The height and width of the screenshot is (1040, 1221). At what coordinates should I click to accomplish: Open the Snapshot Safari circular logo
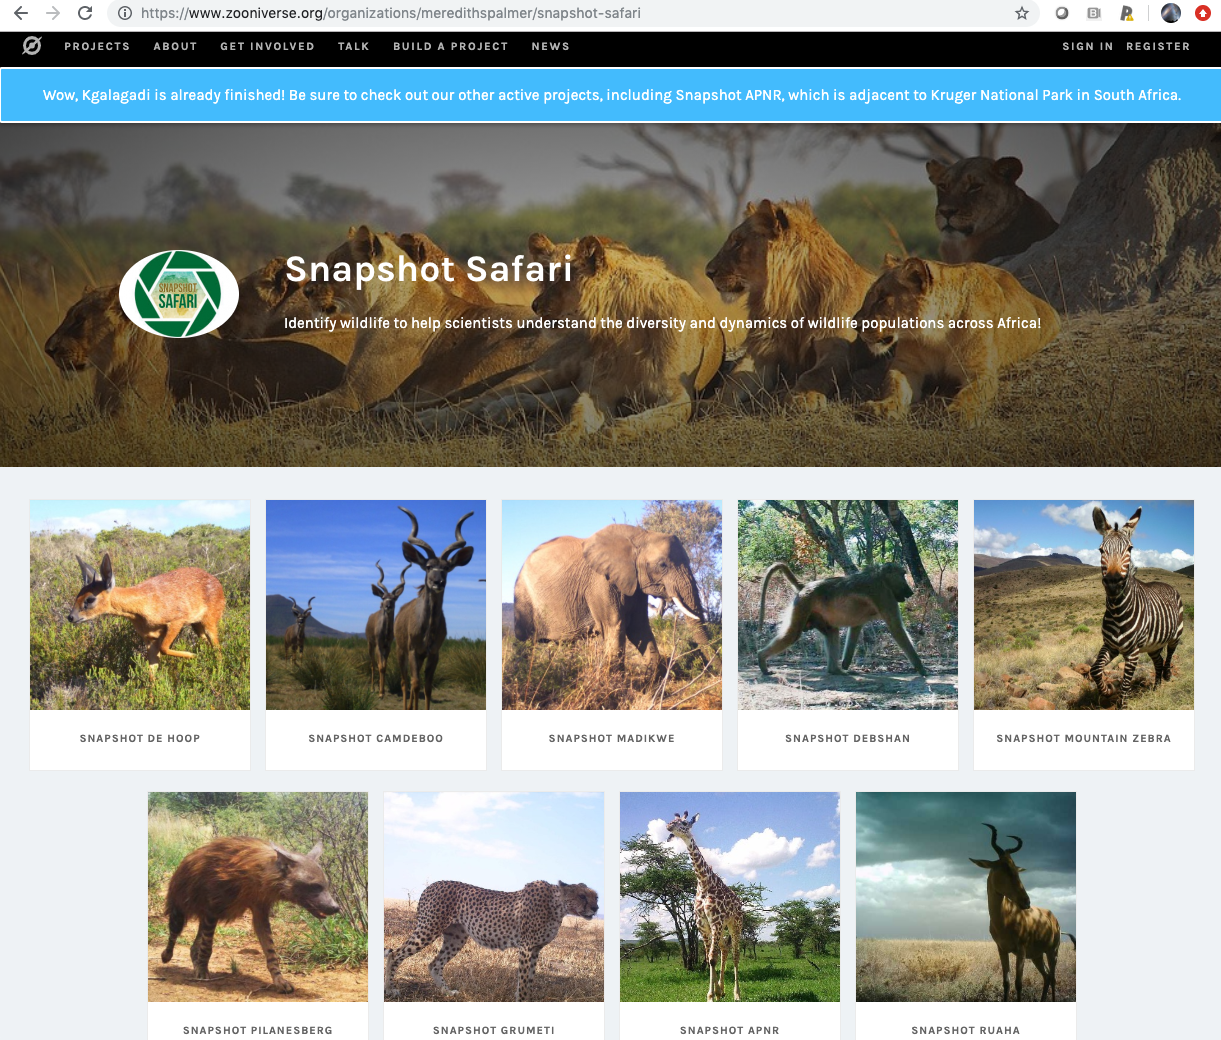point(179,293)
